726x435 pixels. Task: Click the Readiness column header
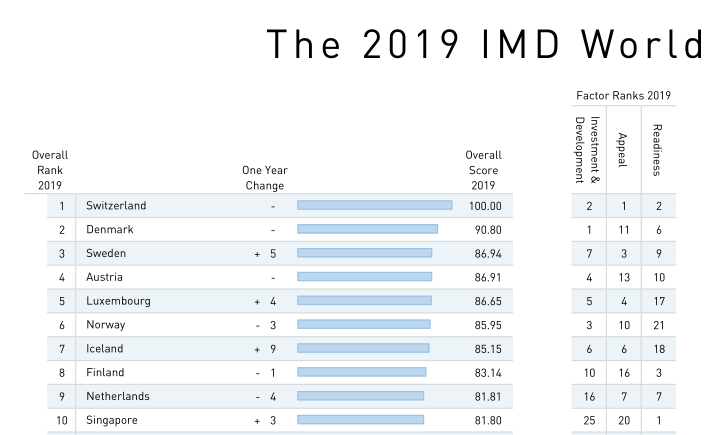657,149
